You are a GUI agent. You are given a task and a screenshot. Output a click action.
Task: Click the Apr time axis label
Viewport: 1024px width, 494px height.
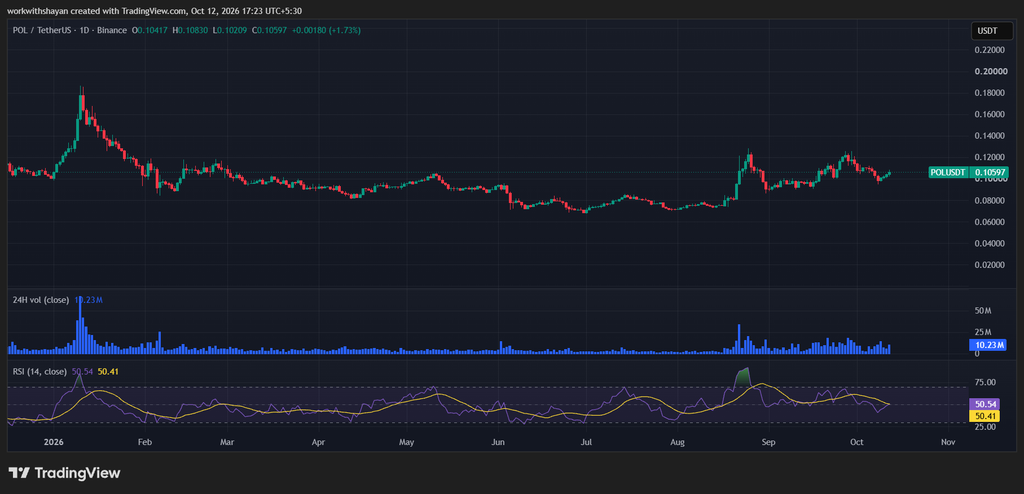click(x=318, y=442)
